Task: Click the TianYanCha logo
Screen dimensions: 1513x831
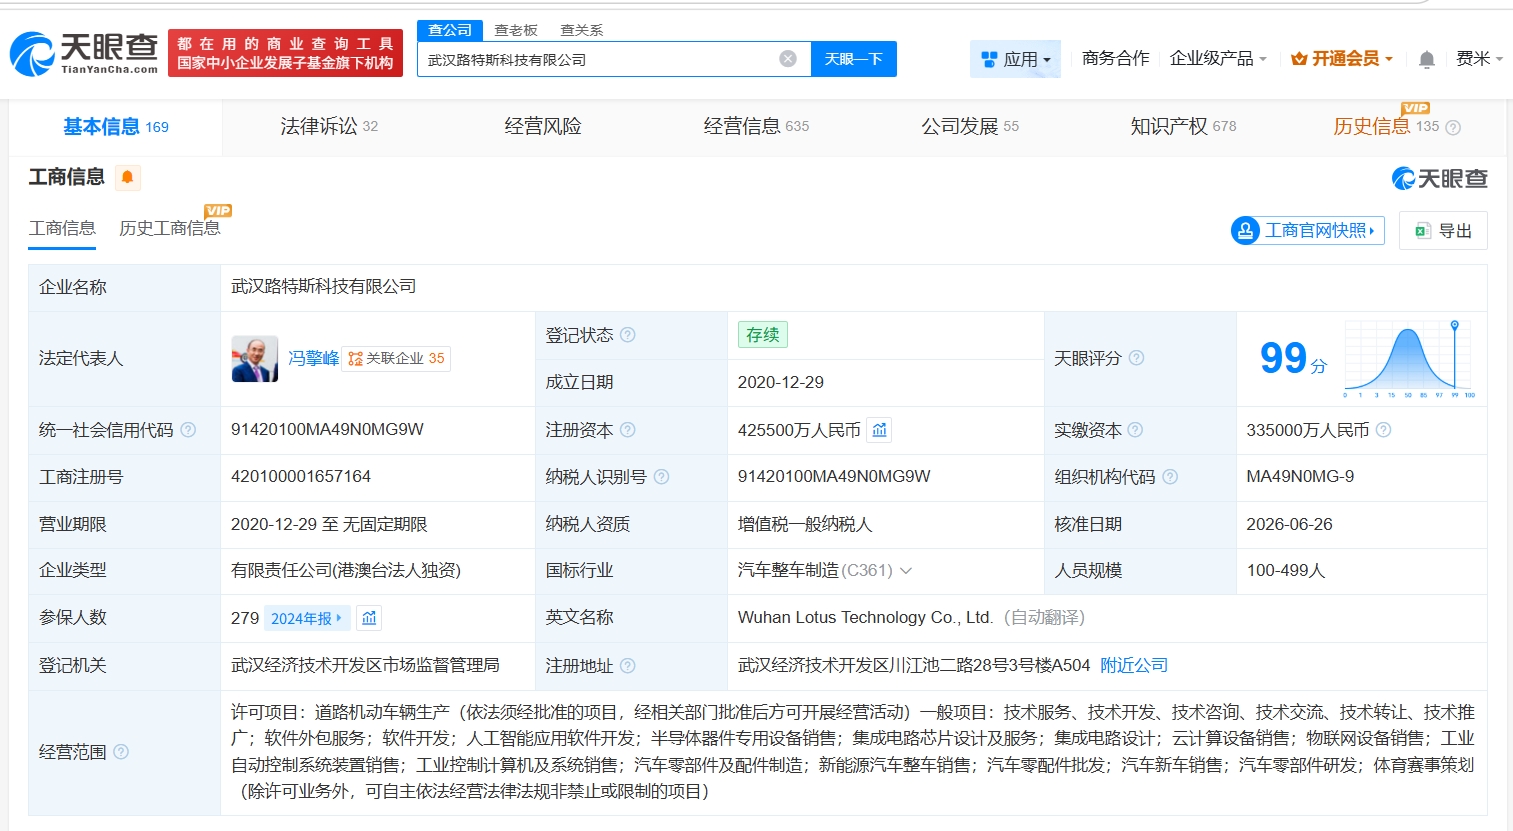Action: (84, 54)
